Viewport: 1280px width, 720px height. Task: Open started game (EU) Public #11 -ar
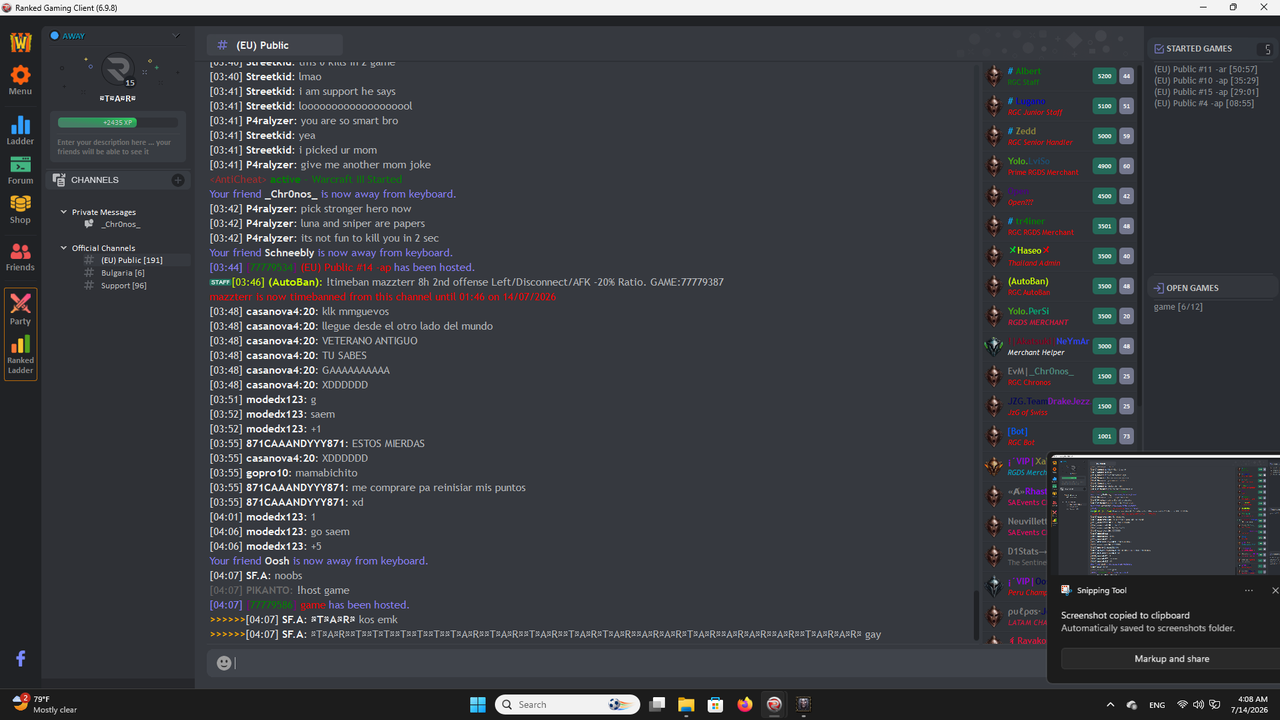(x=1205, y=69)
